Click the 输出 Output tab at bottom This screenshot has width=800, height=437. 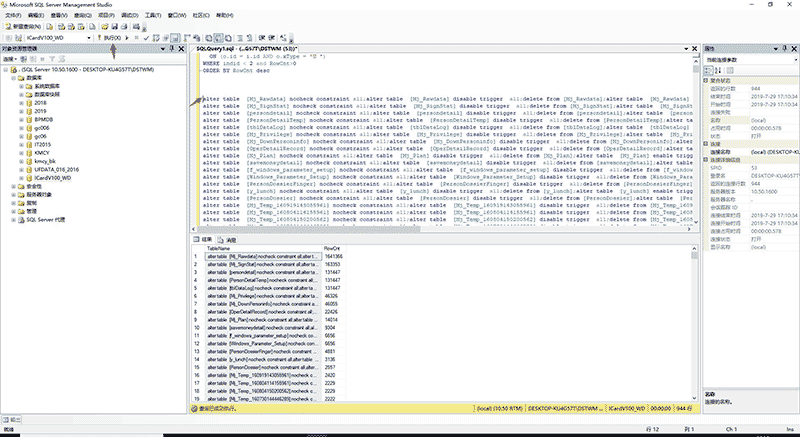pos(12,420)
